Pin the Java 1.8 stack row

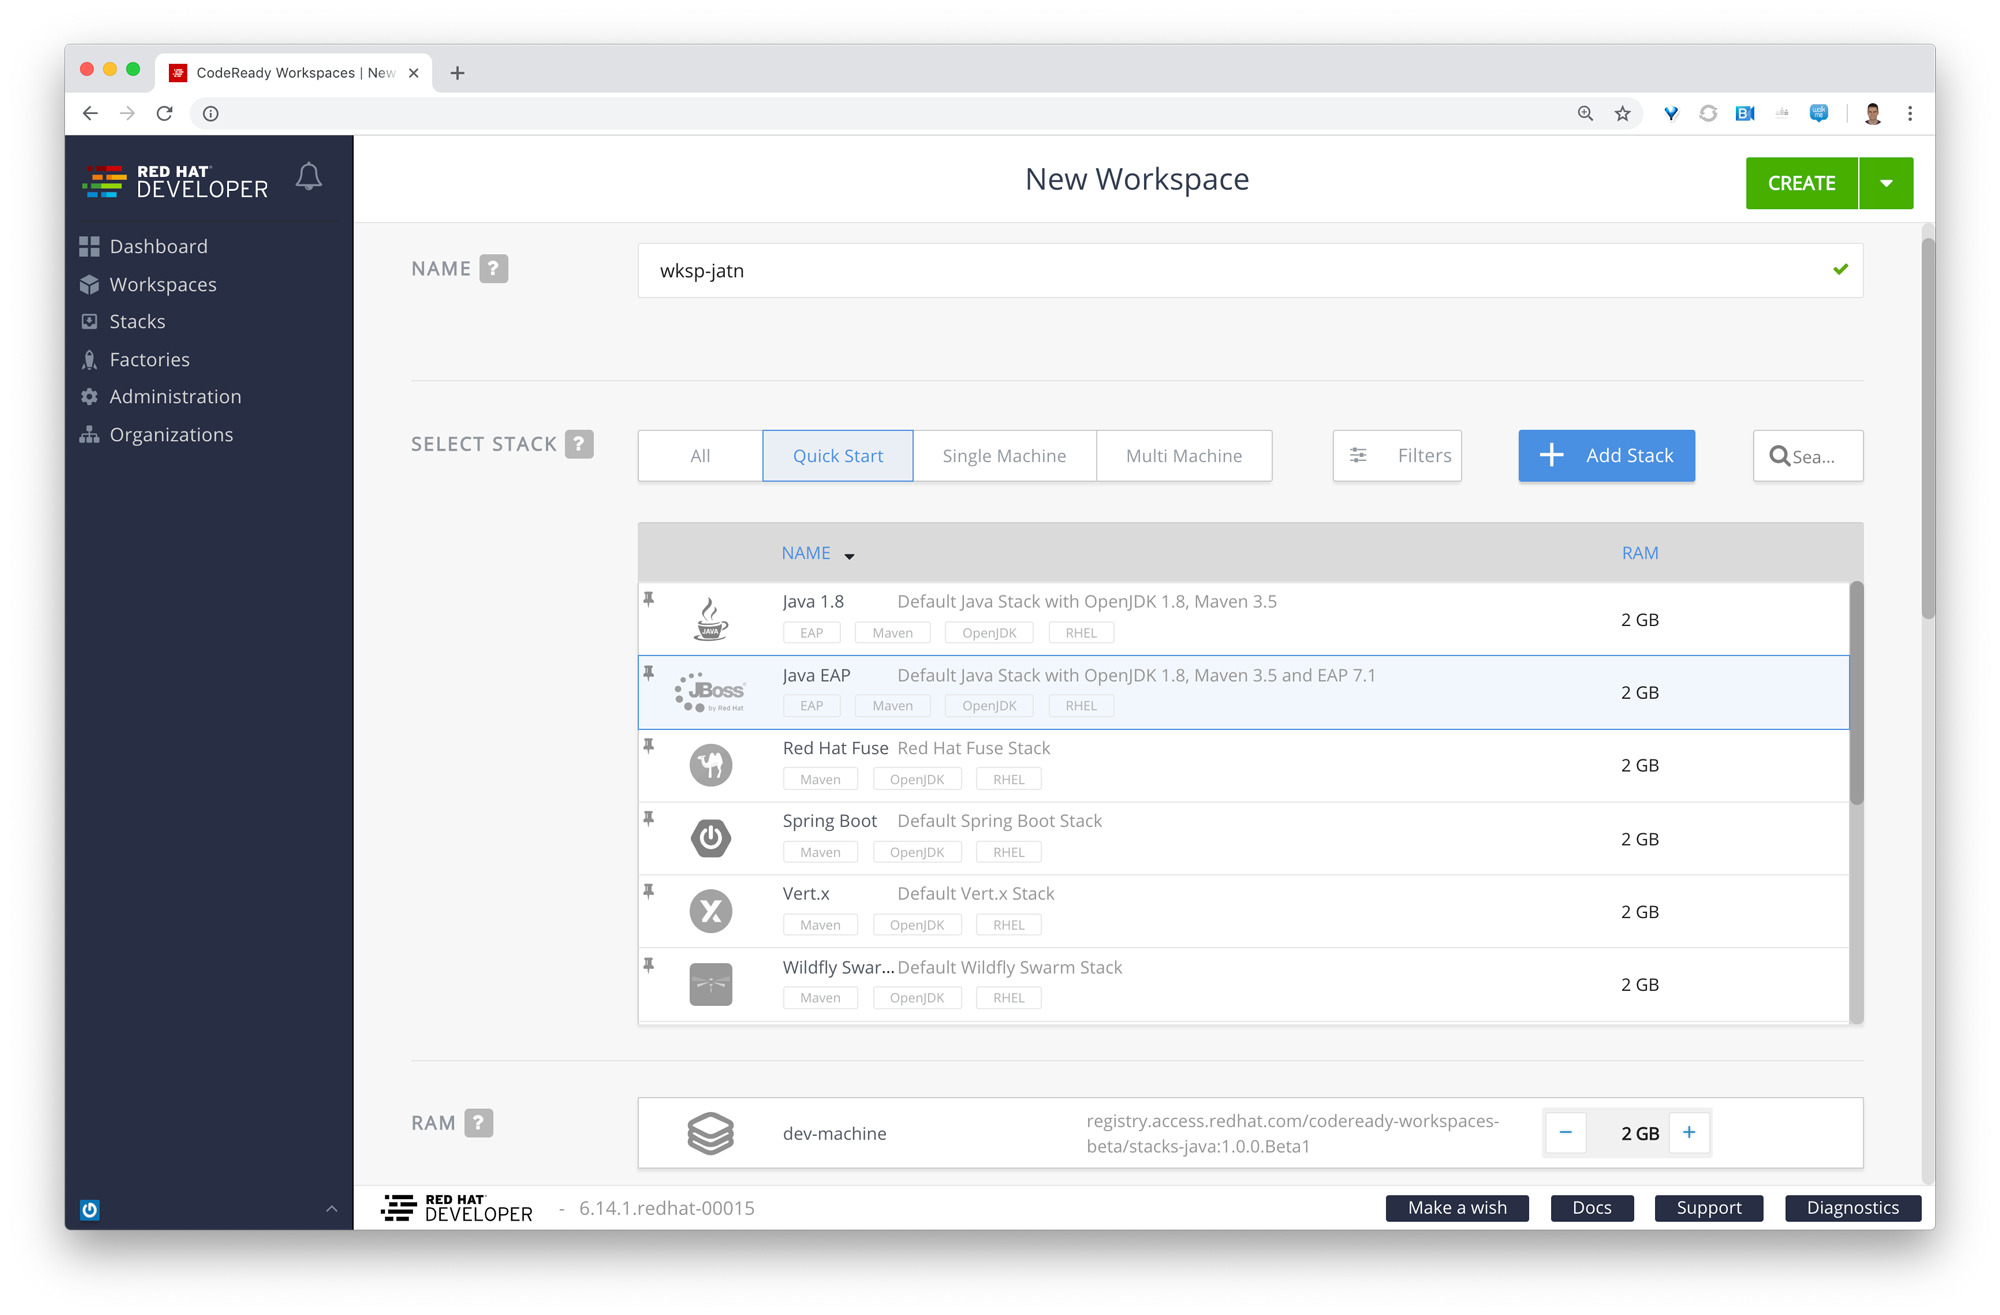tap(649, 599)
